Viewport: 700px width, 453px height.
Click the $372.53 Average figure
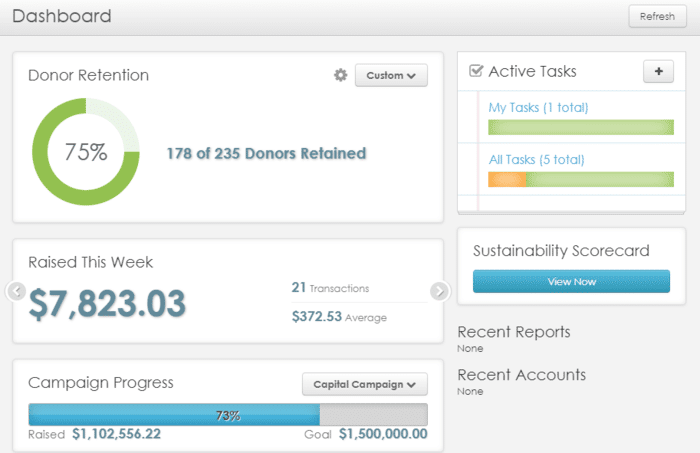339,317
